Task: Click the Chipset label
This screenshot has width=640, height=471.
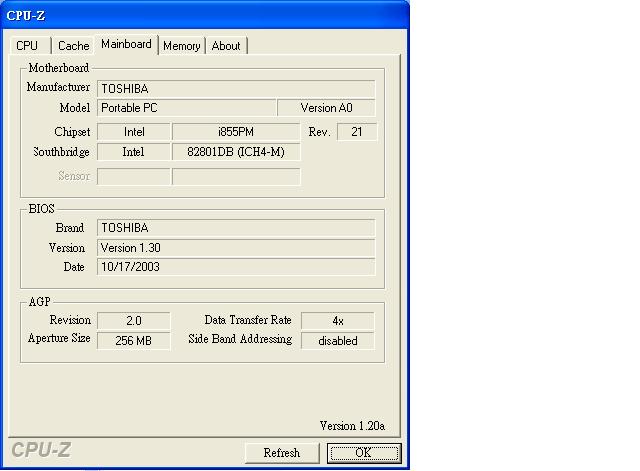Action: pos(72,132)
